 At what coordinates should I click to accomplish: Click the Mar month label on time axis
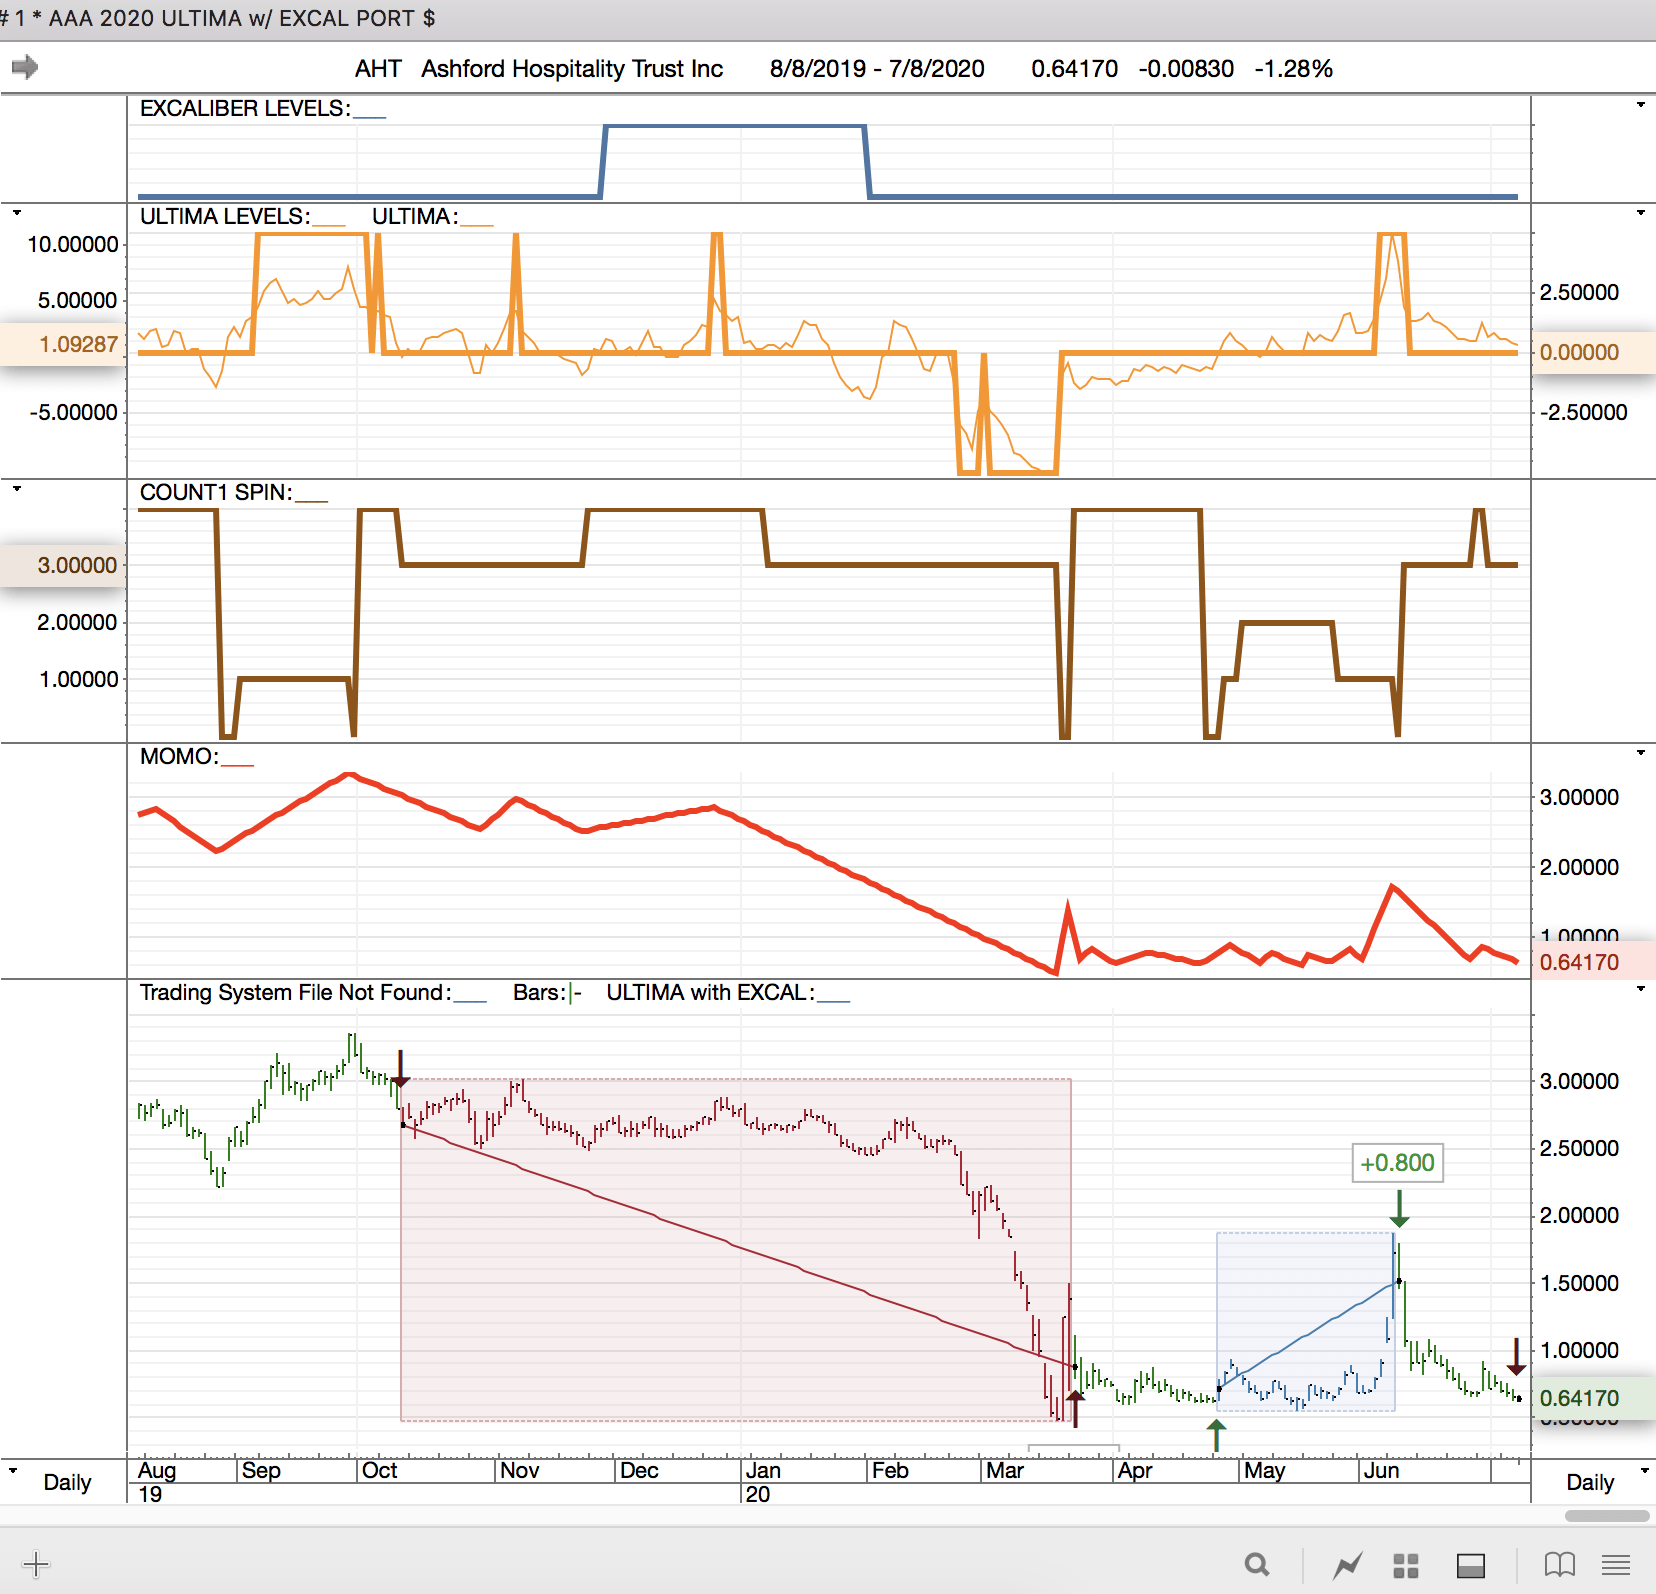1005,1470
